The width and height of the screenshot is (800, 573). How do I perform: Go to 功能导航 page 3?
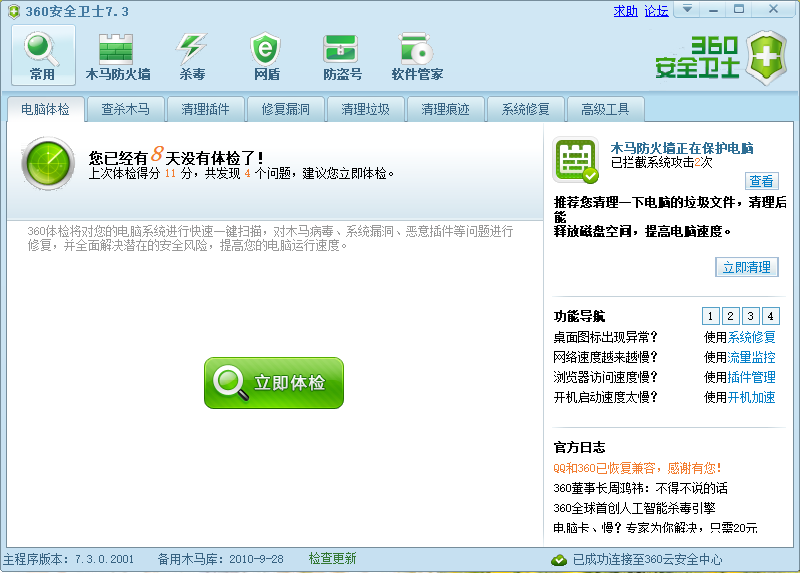point(751,316)
